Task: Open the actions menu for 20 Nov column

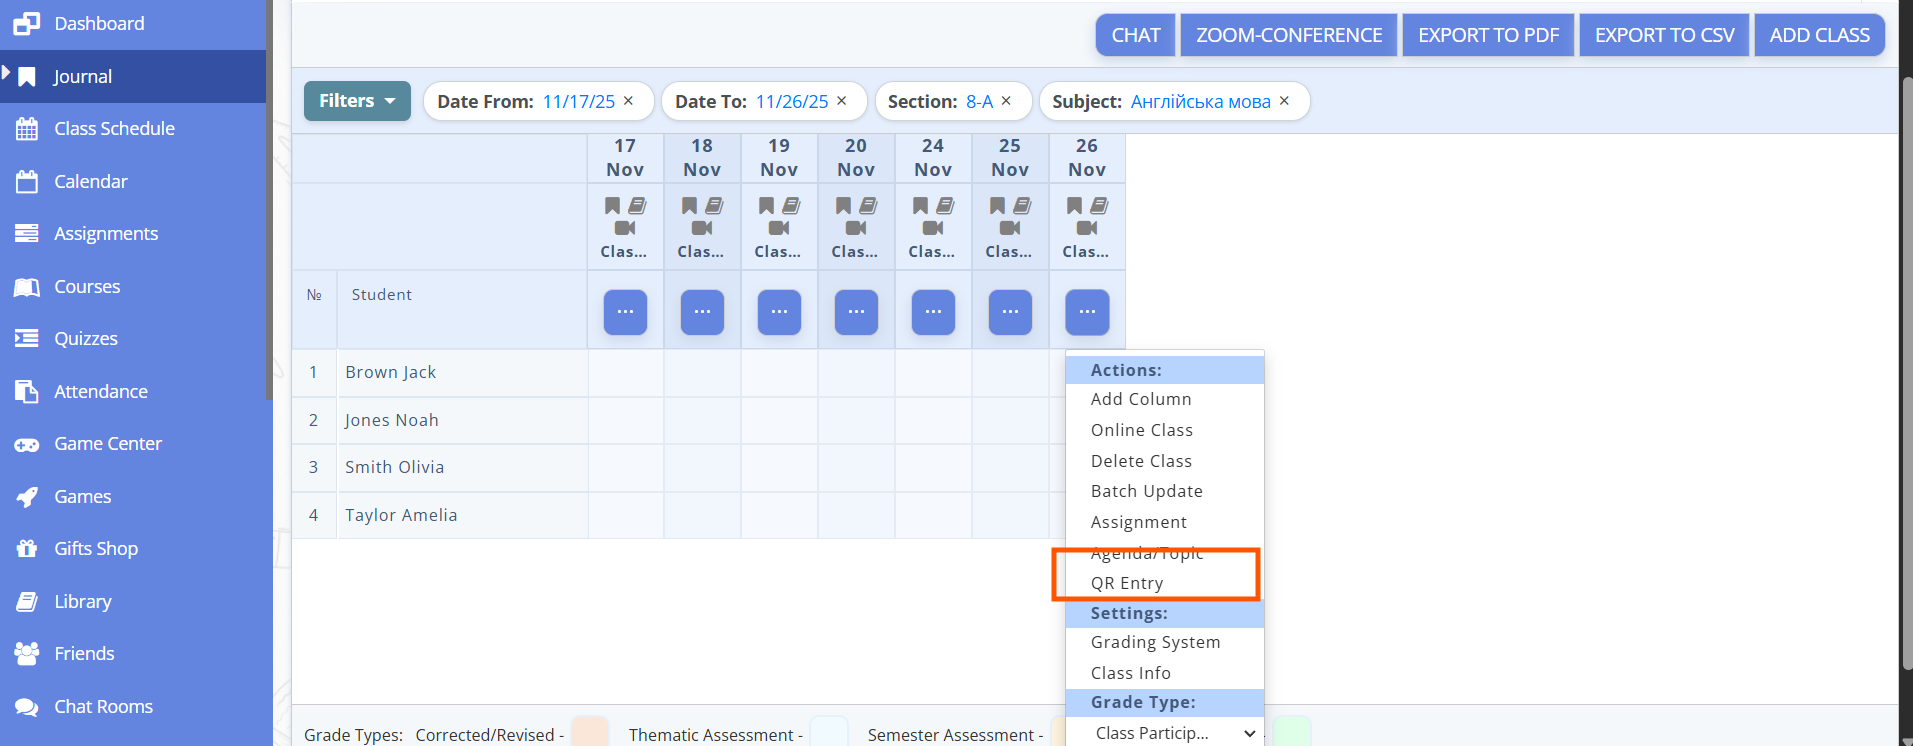Action: pos(856,312)
